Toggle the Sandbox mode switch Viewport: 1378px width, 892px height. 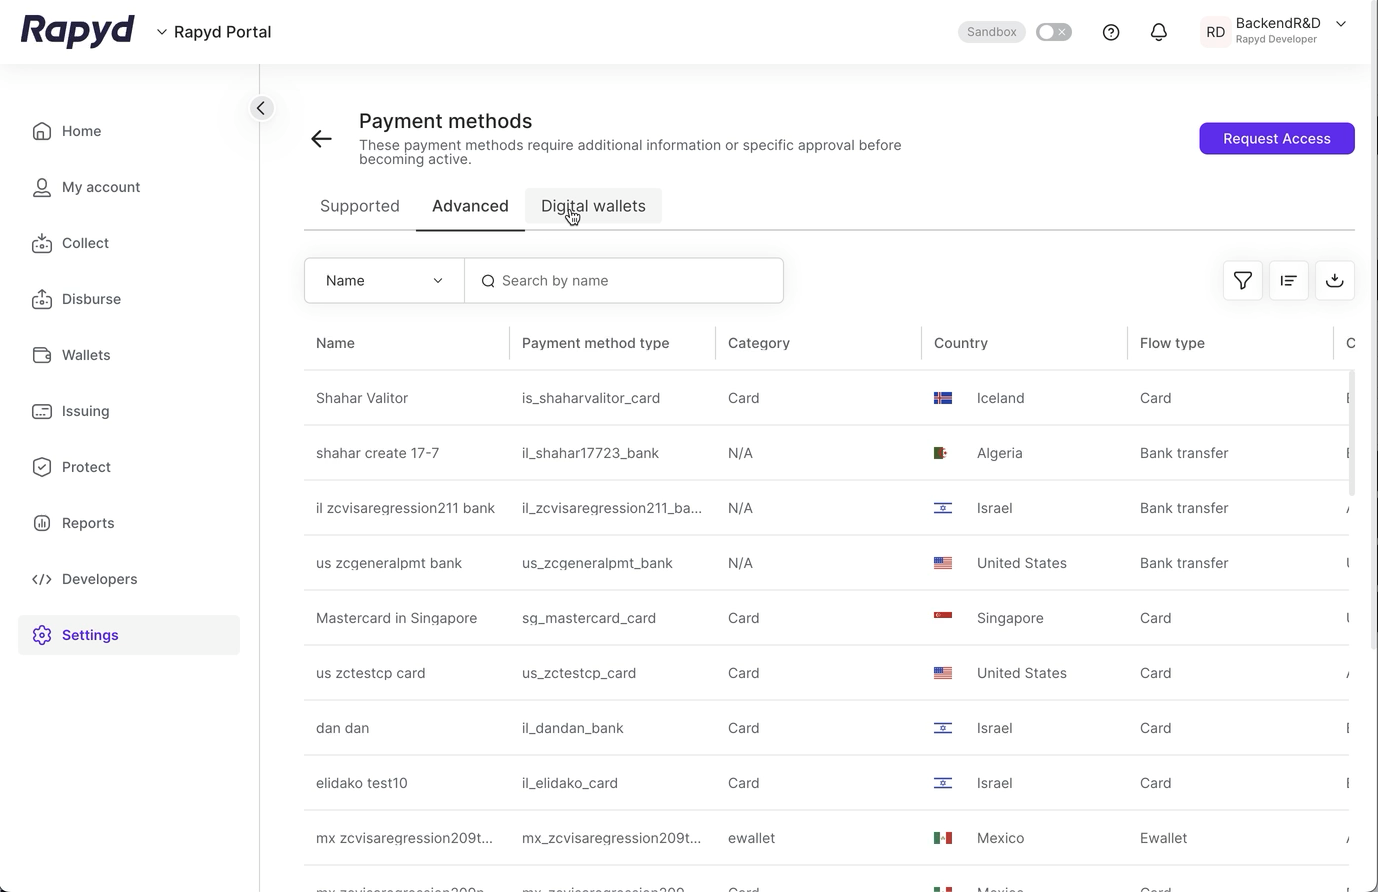click(x=1053, y=32)
